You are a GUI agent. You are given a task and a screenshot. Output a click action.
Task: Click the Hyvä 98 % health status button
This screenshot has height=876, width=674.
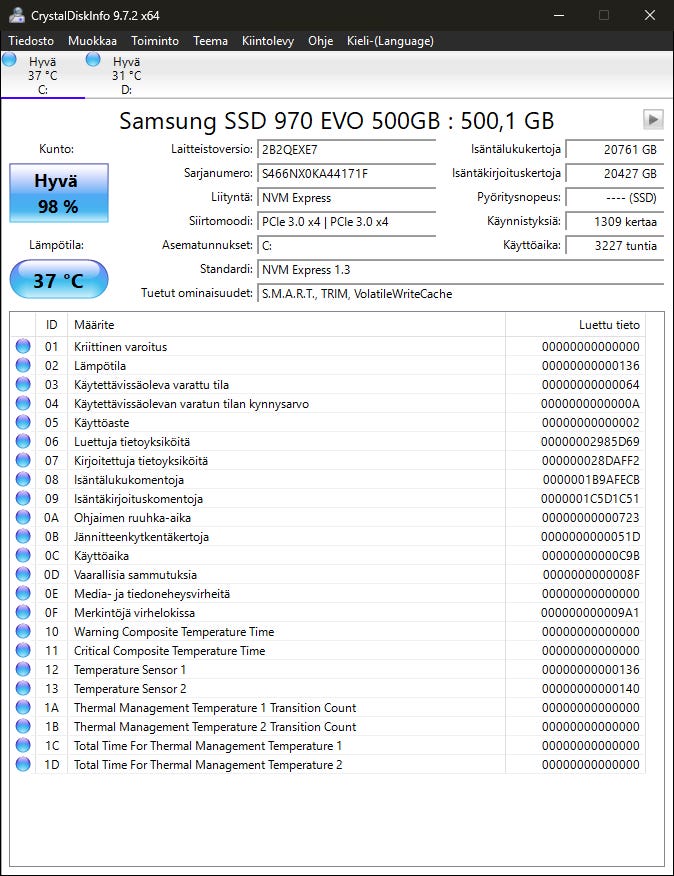tap(56, 193)
